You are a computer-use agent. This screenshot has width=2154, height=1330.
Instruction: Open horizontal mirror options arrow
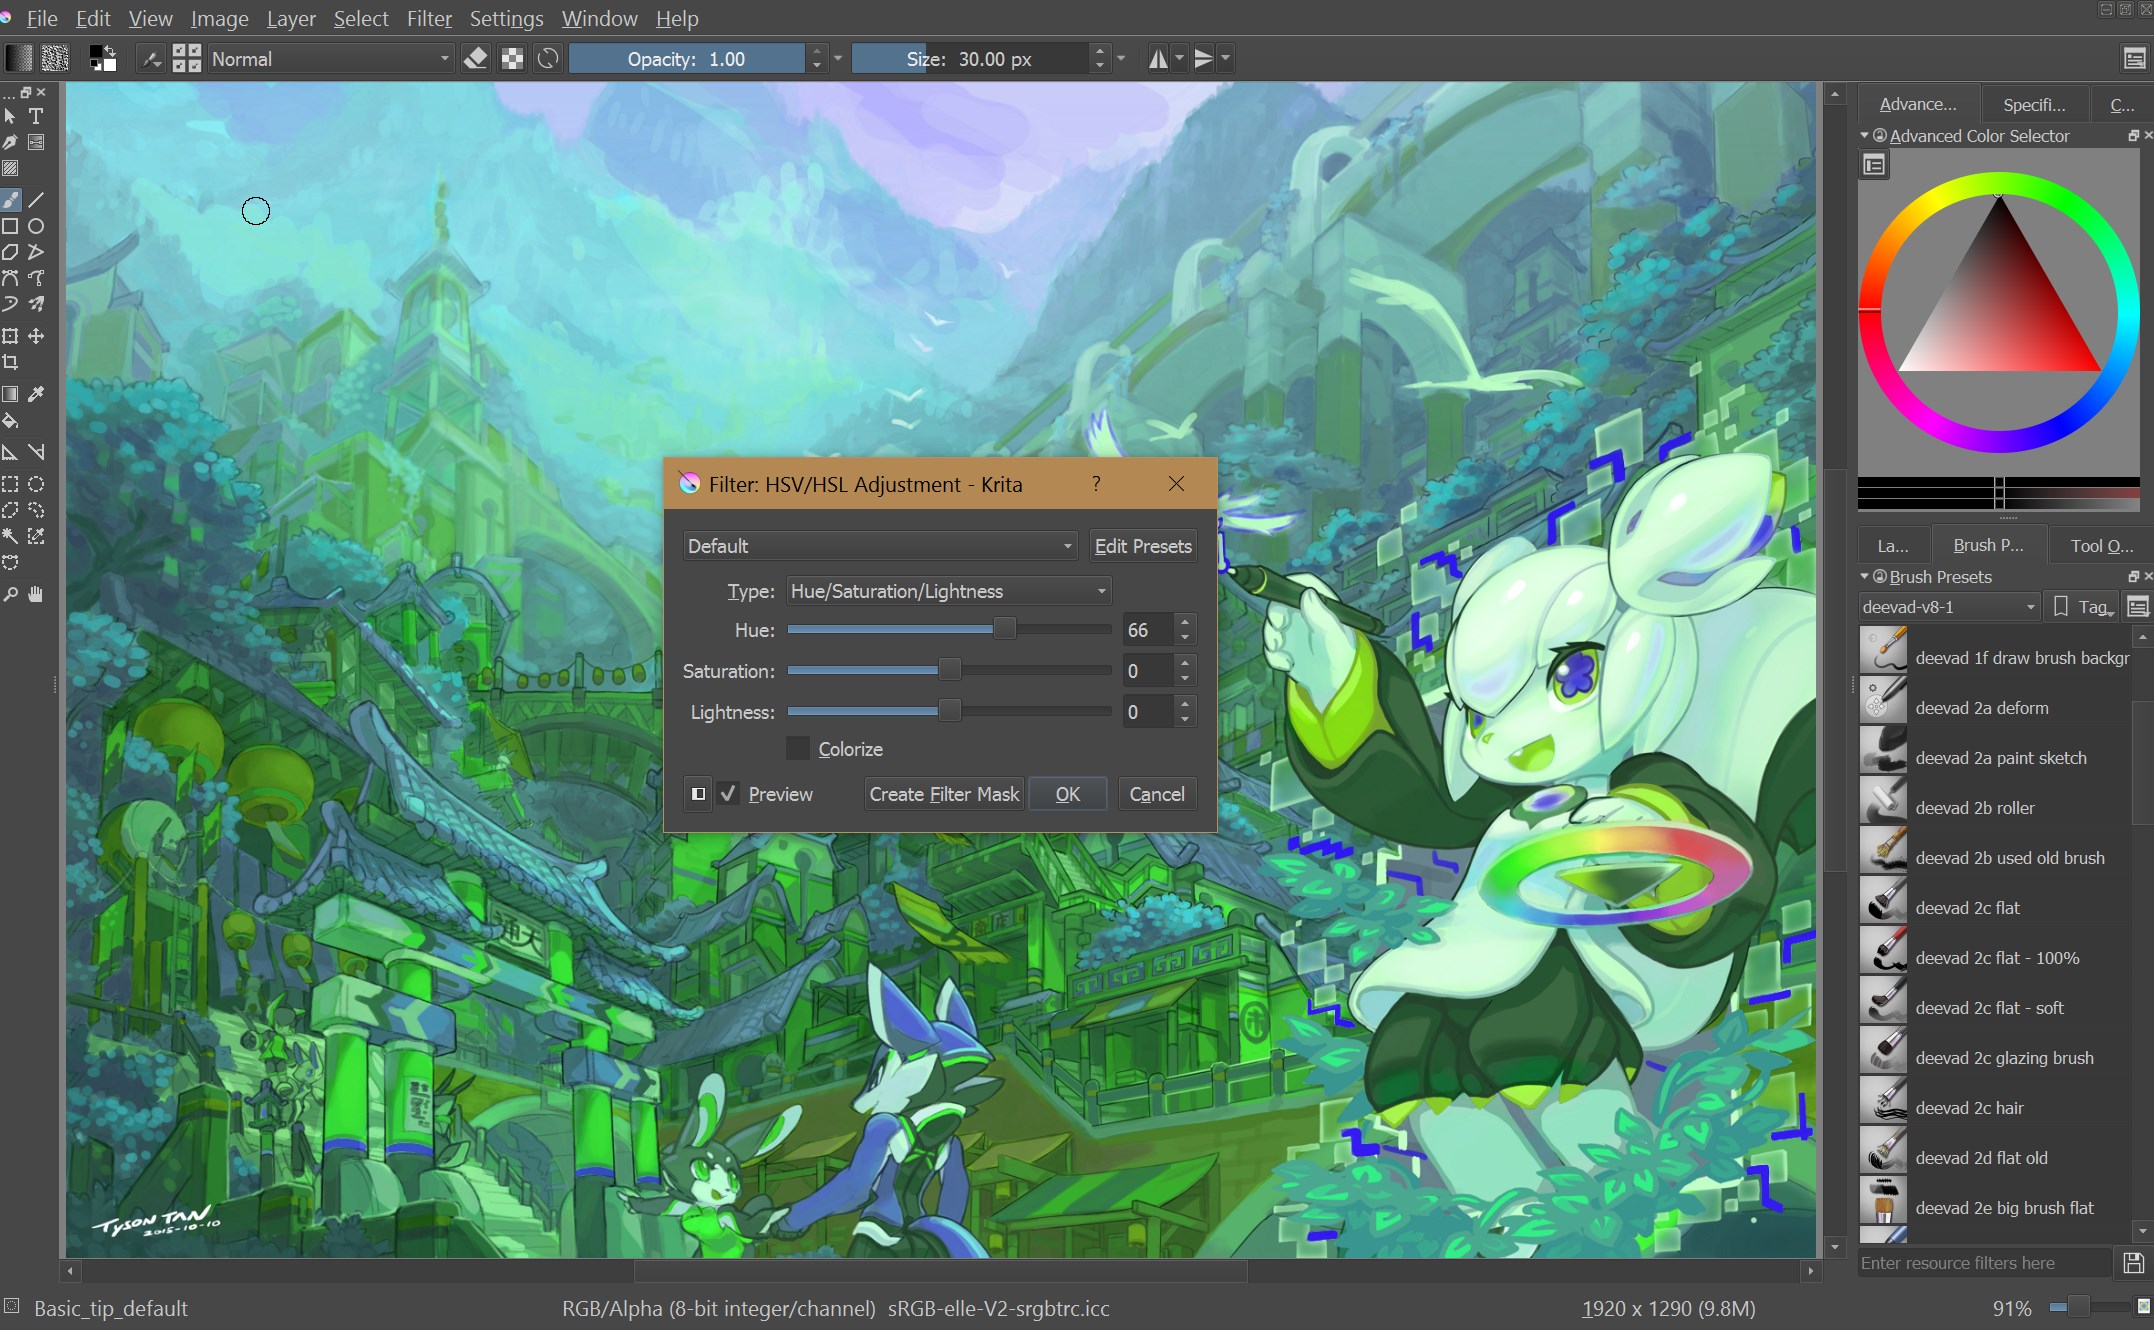[1179, 59]
